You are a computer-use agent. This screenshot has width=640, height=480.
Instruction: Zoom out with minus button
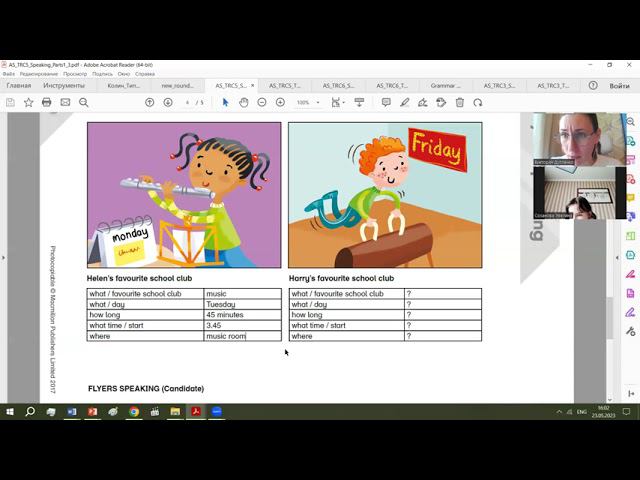point(262,102)
